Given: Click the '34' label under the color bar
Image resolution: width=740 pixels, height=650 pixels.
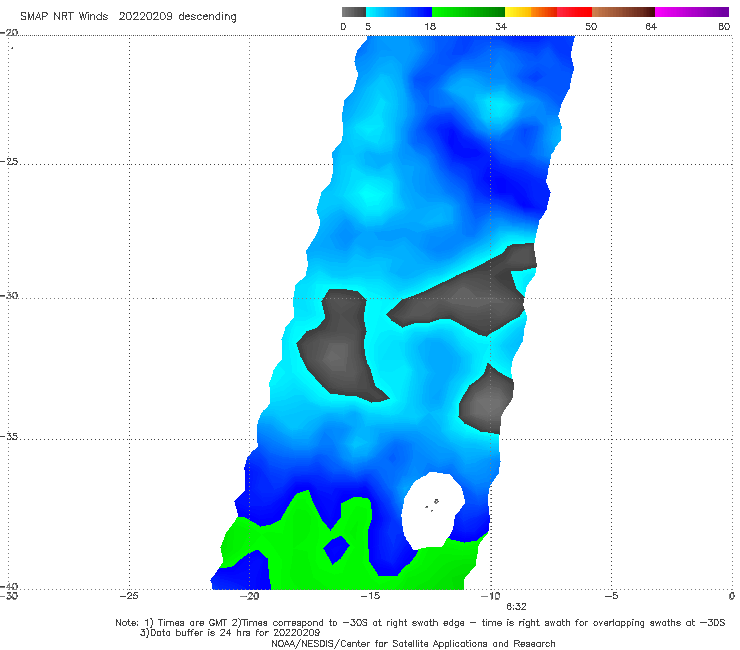Looking at the screenshot, I should click(x=501, y=27).
